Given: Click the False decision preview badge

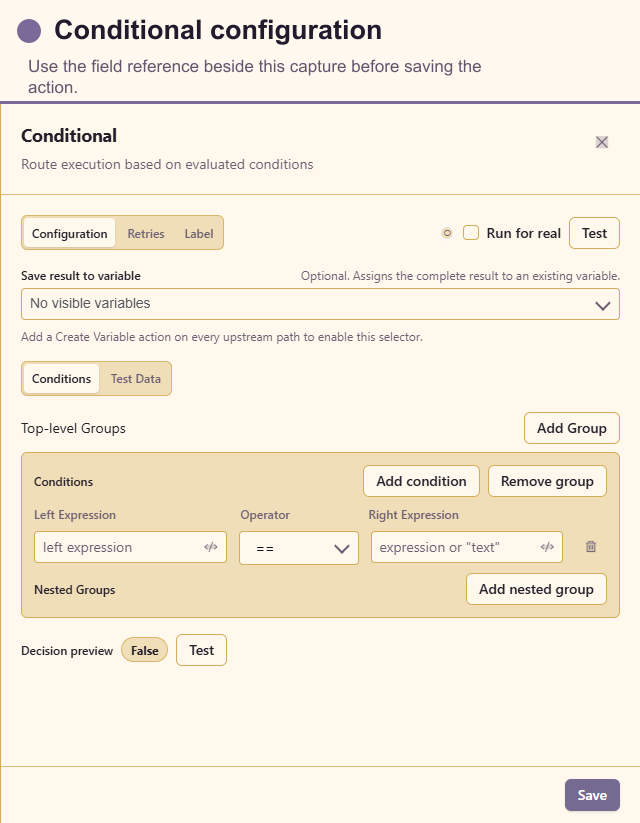Looking at the screenshot, I should point(144,650).
